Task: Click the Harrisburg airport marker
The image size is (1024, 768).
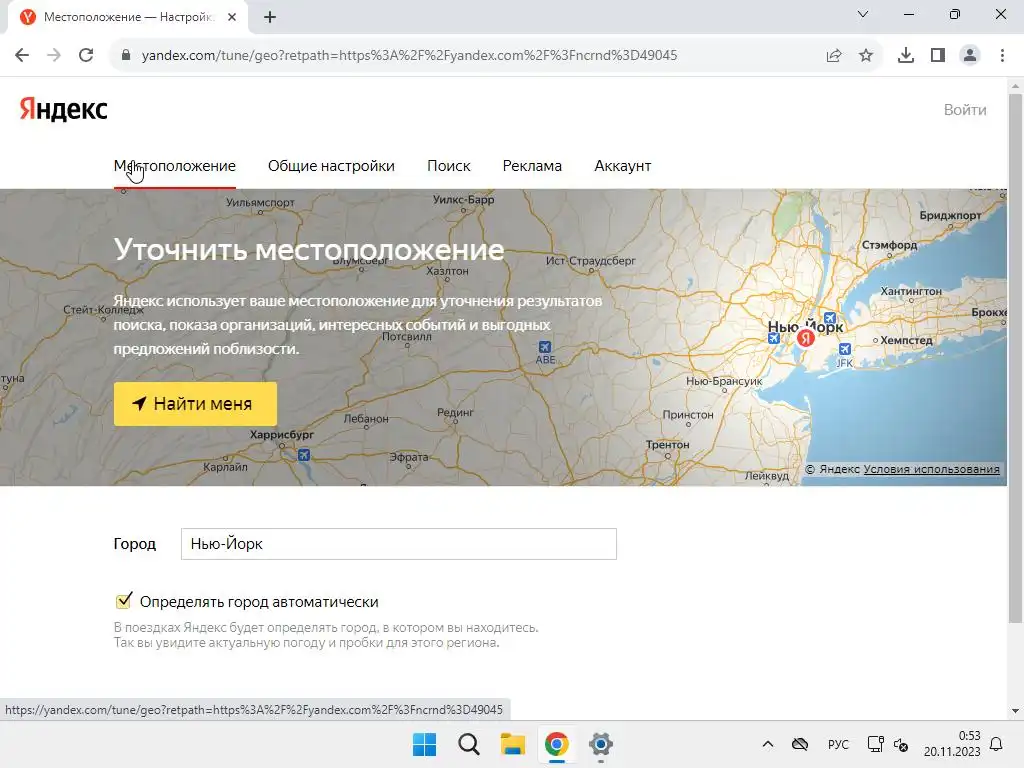Action: point(304,455)
